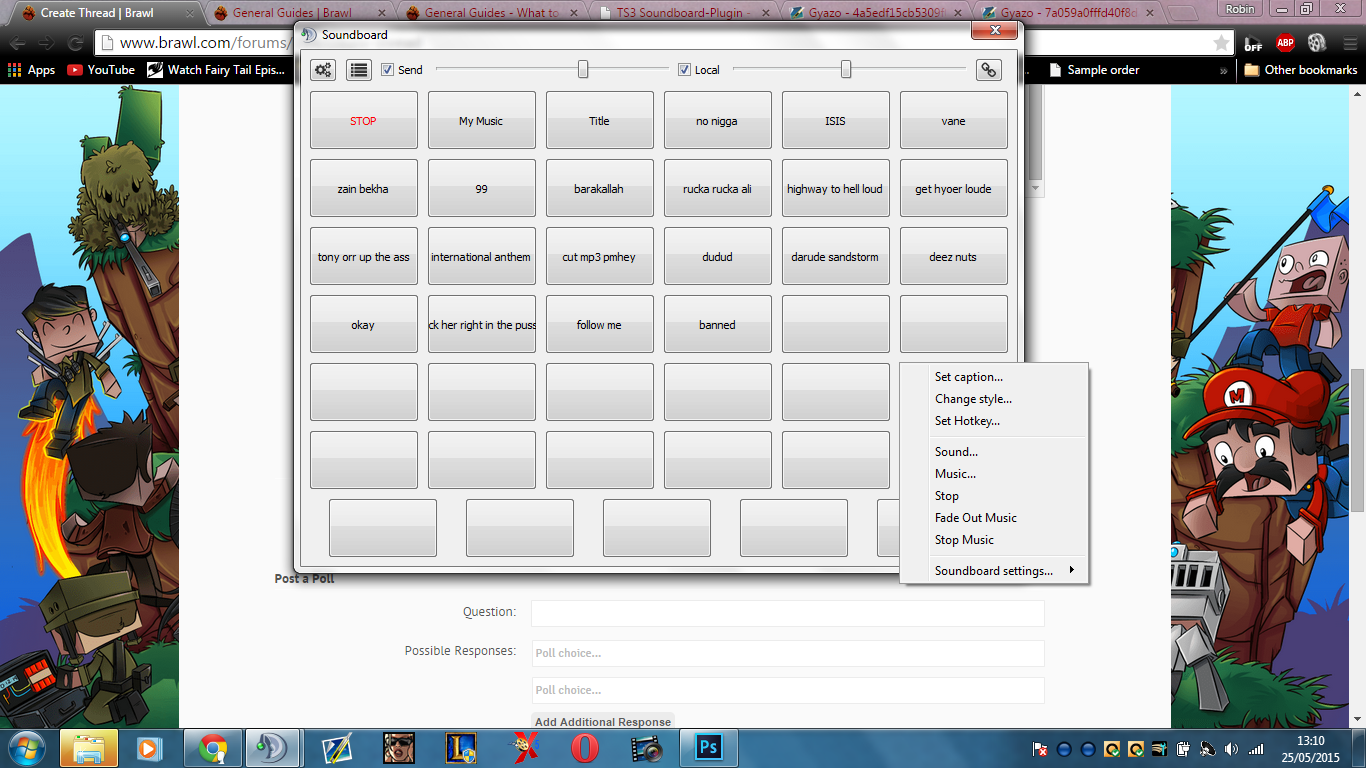Image resolution: width=1366 pixels, height=768 pixels.
Task: Play the darude sandstorm sound button
Action: [x=835, y=256]
